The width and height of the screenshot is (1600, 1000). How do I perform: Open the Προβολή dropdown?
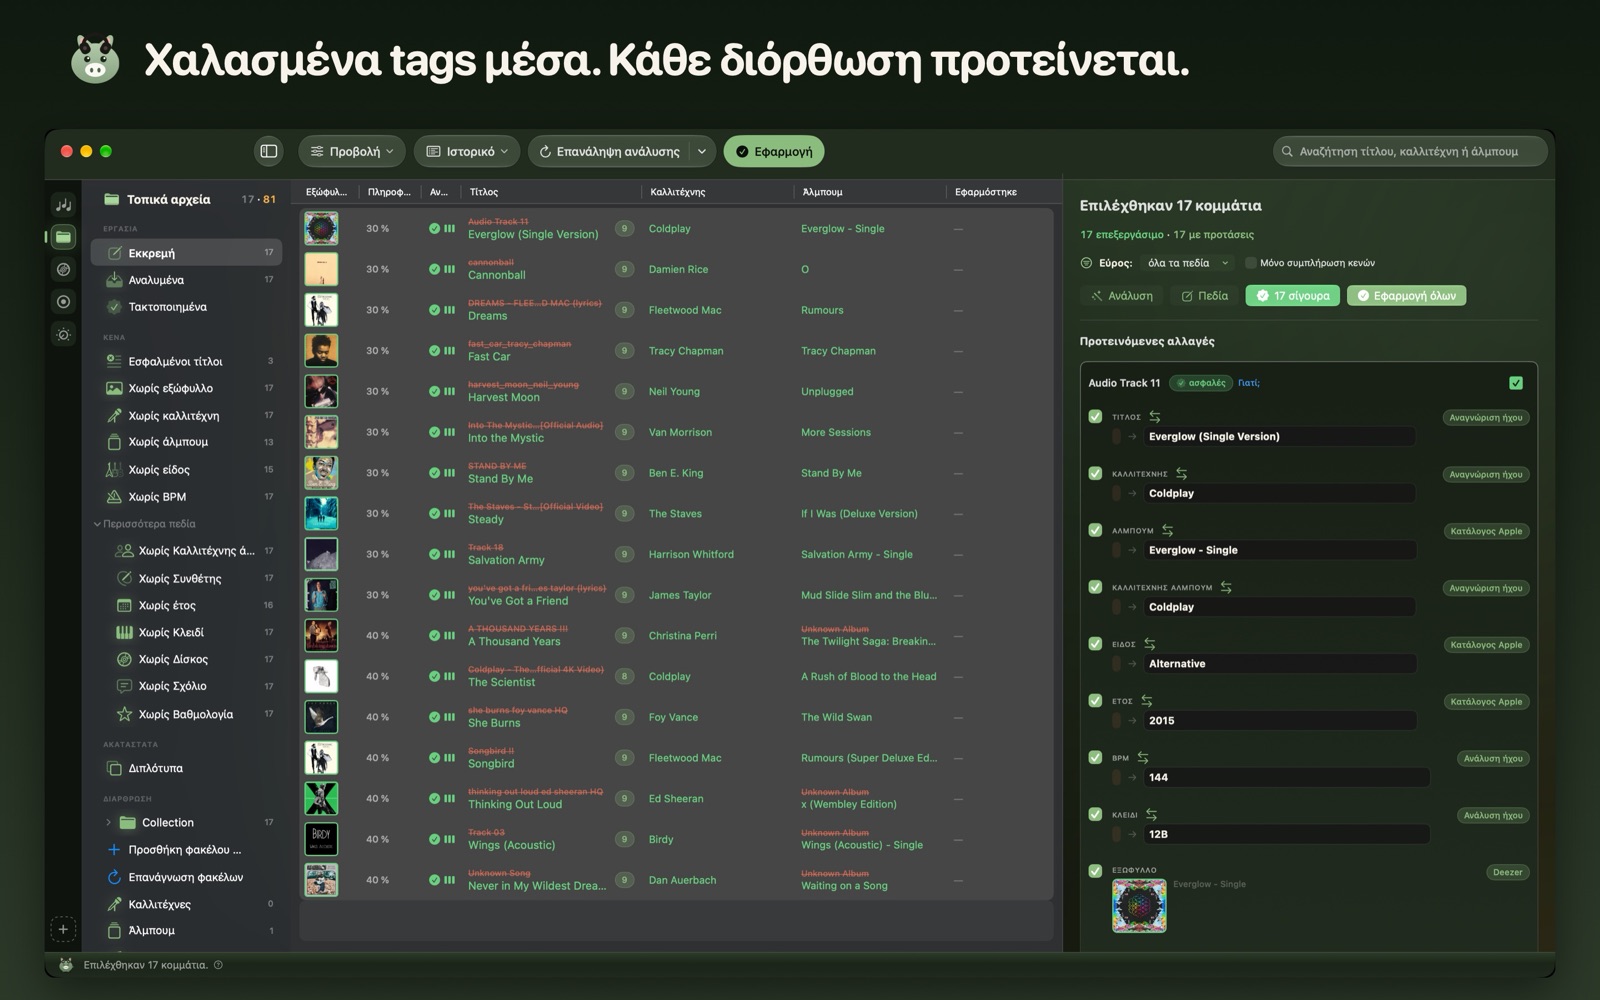click(351, 151)
